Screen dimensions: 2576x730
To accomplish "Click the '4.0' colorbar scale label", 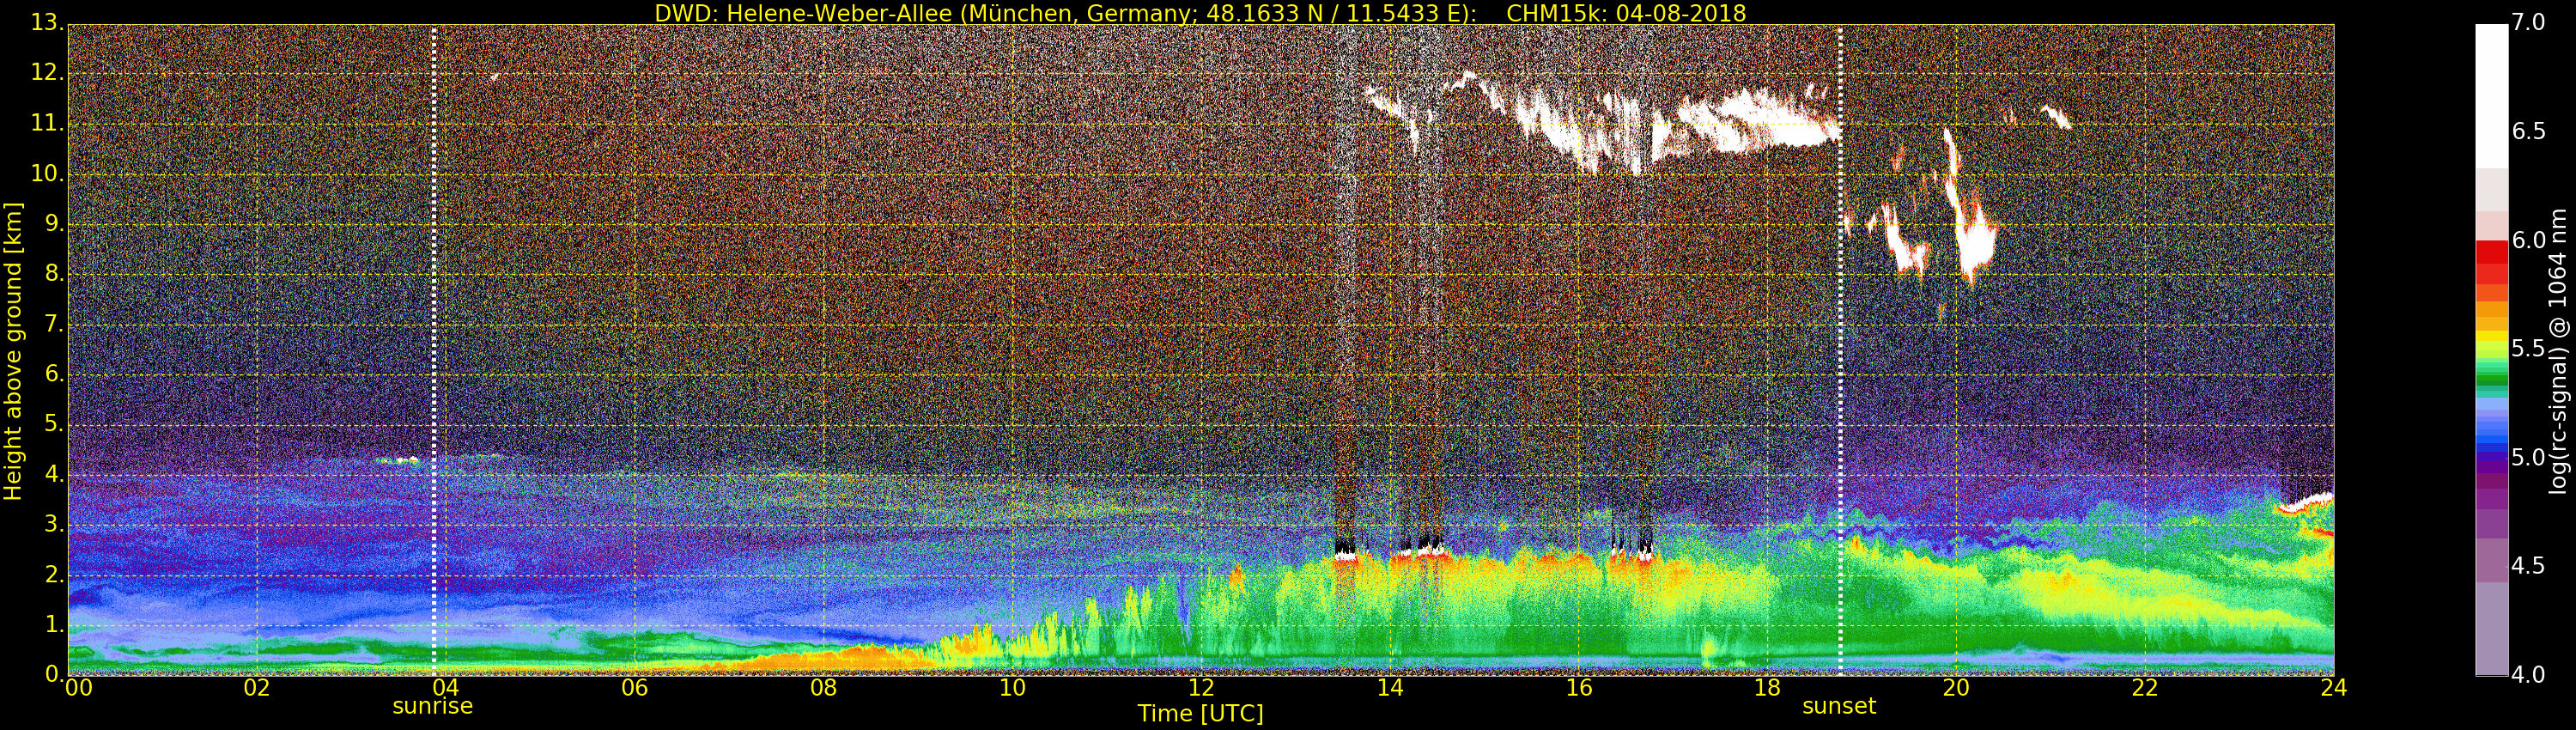I will (2528, 675).
